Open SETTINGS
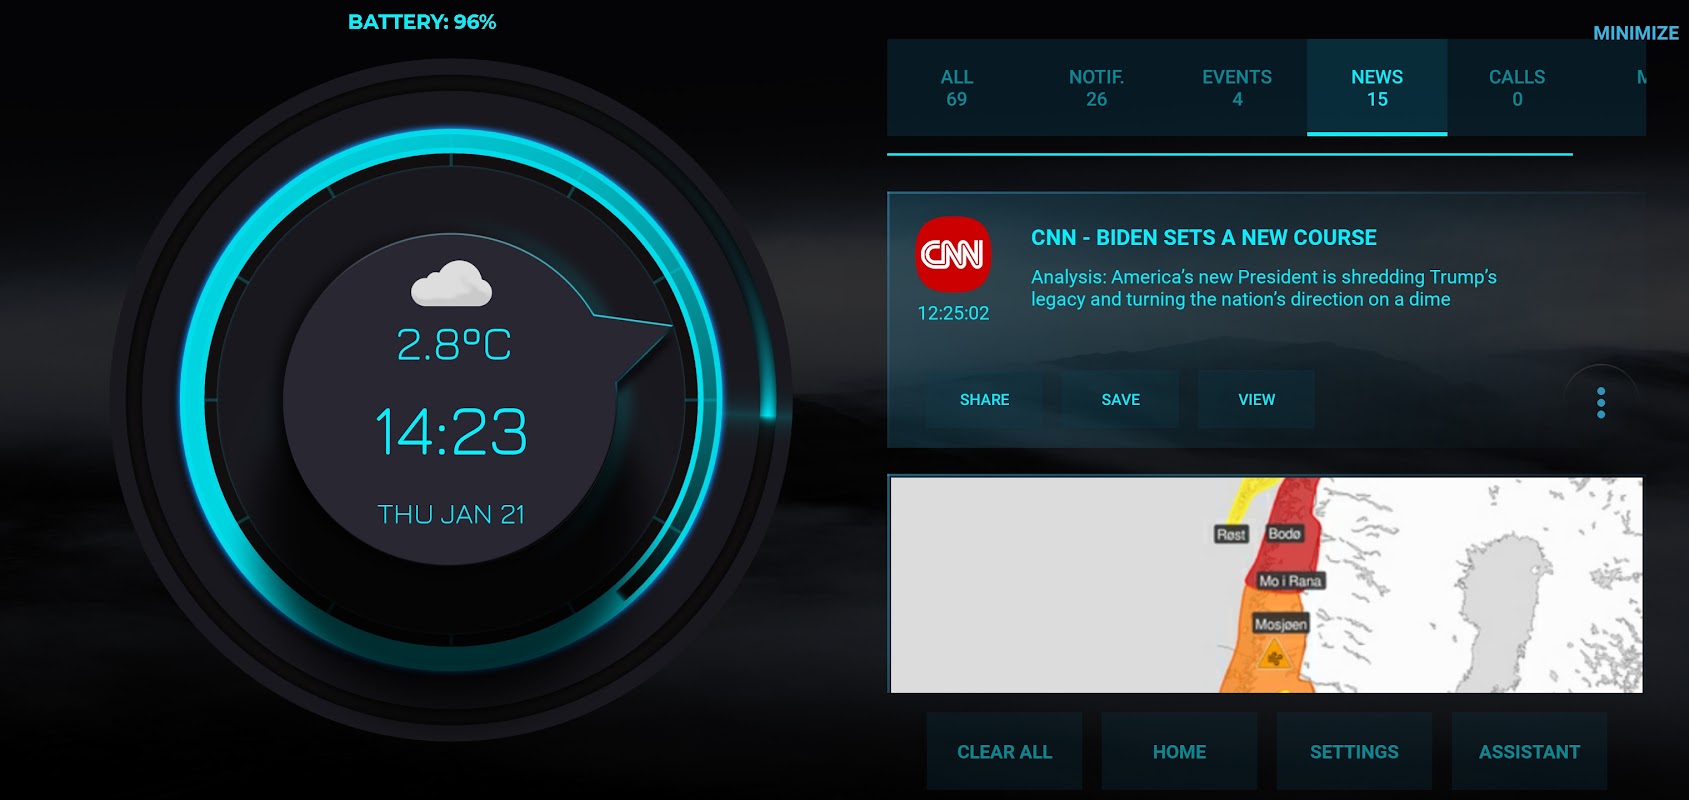The image size is (1689, 800). click(x=1354, y=752)
